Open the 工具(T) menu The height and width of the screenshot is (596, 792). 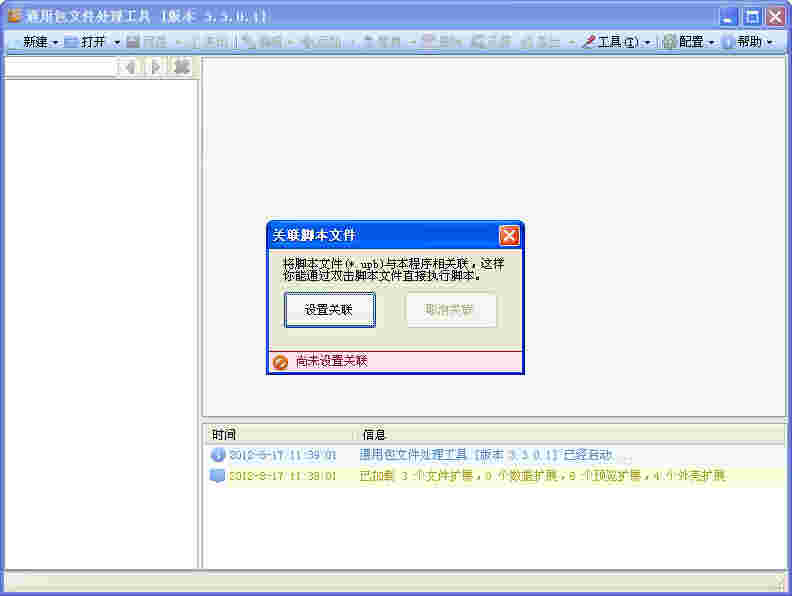coord(618,42)
